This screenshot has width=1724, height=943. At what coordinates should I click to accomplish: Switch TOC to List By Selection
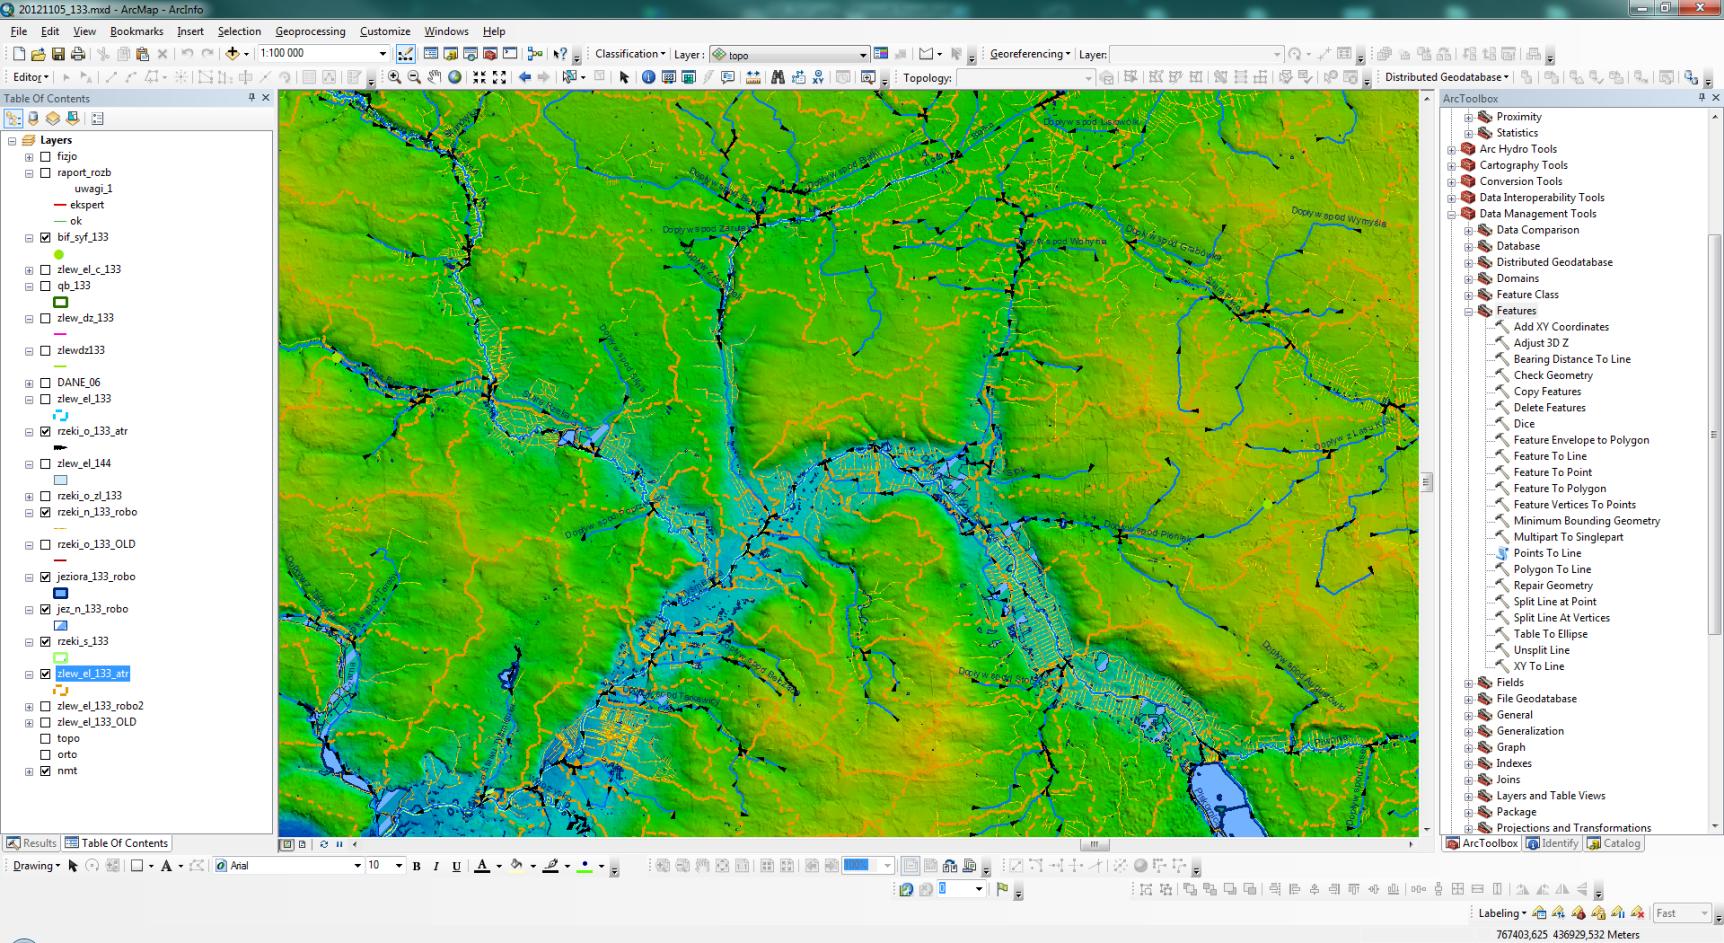tap(72, 118)
